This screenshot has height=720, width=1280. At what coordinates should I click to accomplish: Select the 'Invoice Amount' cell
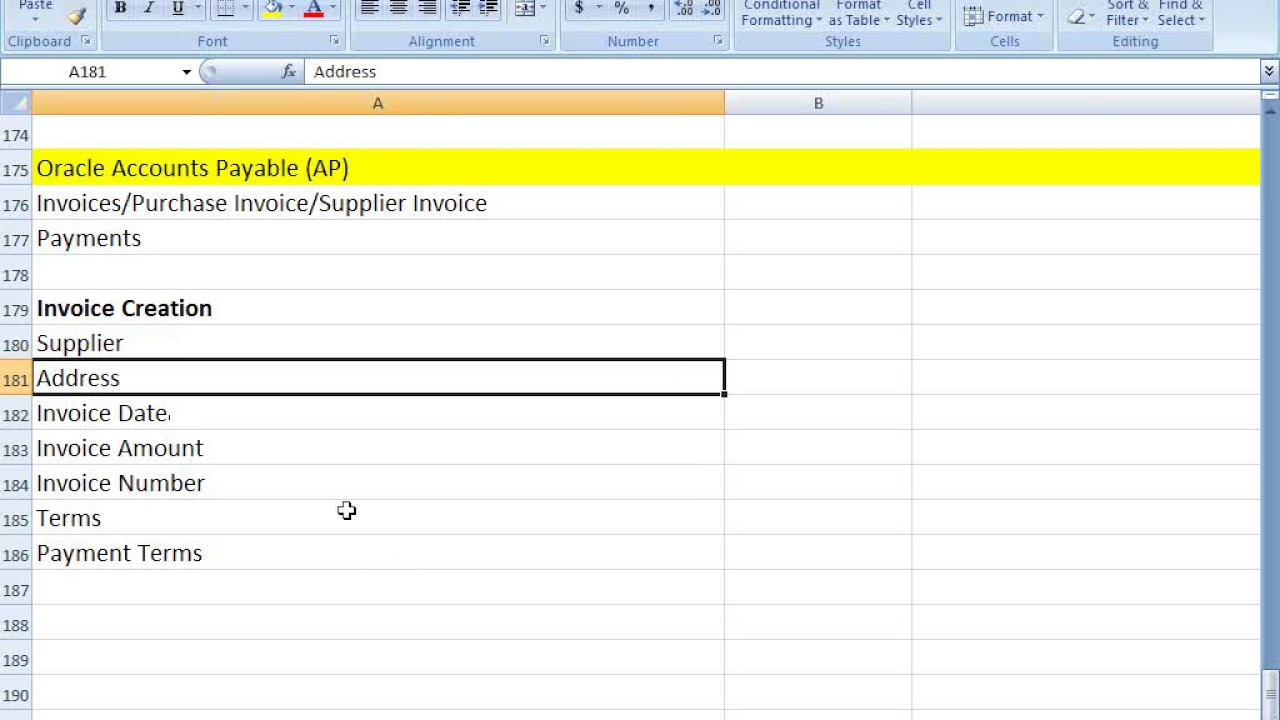[378, 448]
